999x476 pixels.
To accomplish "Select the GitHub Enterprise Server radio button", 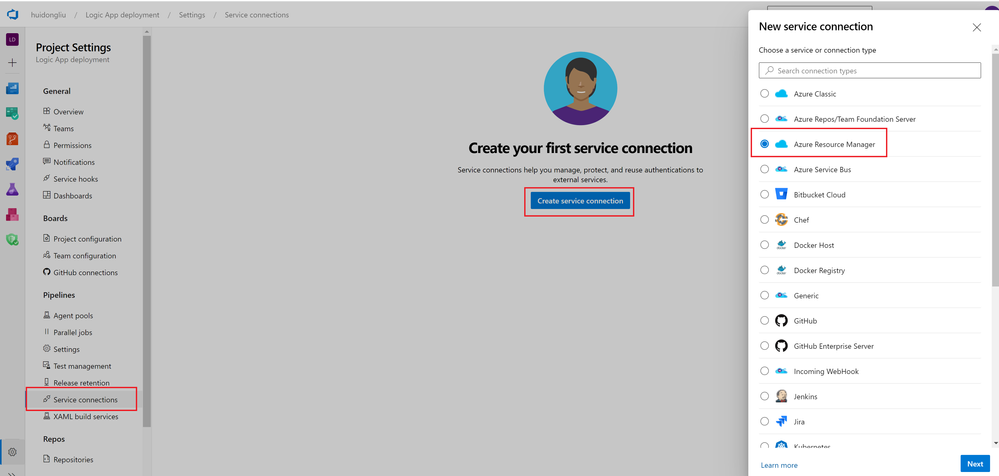I will (x=765, y=346).
